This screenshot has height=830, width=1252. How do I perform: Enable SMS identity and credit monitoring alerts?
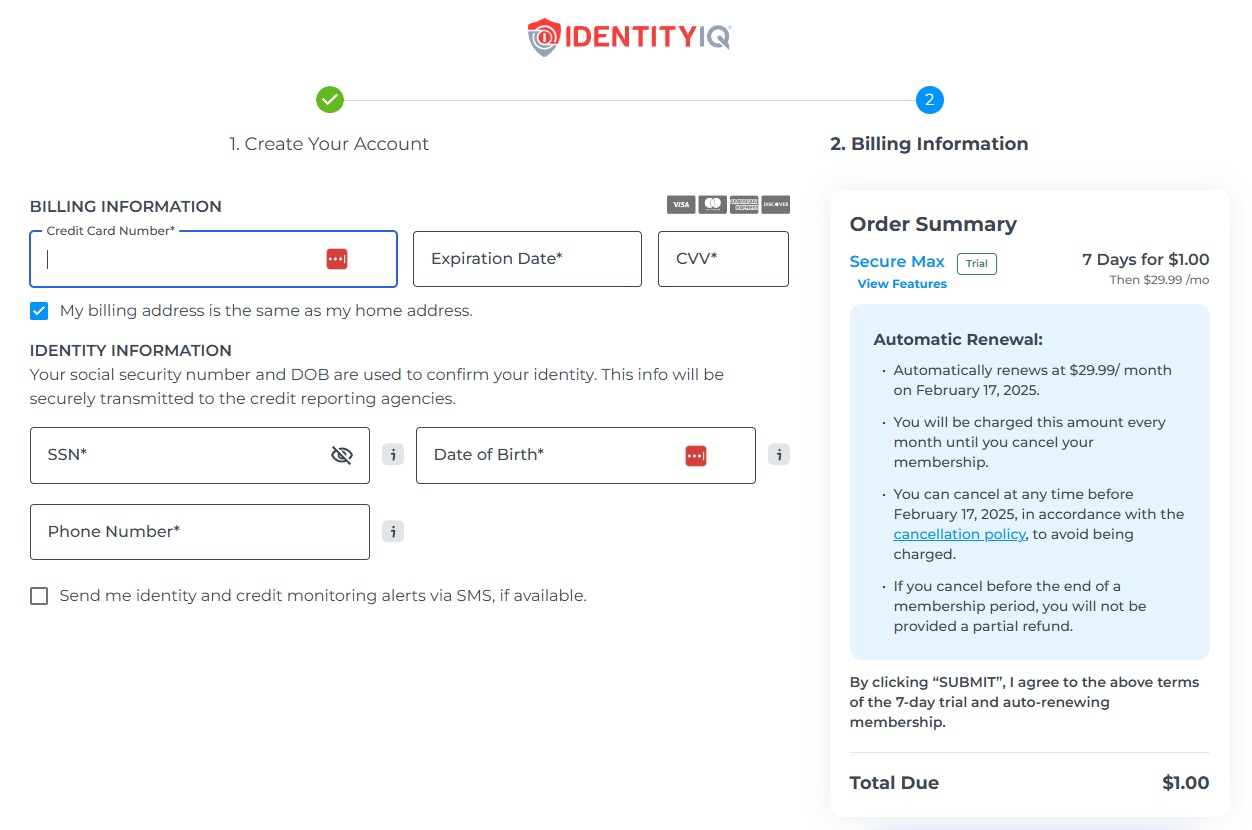pos(39,596)
